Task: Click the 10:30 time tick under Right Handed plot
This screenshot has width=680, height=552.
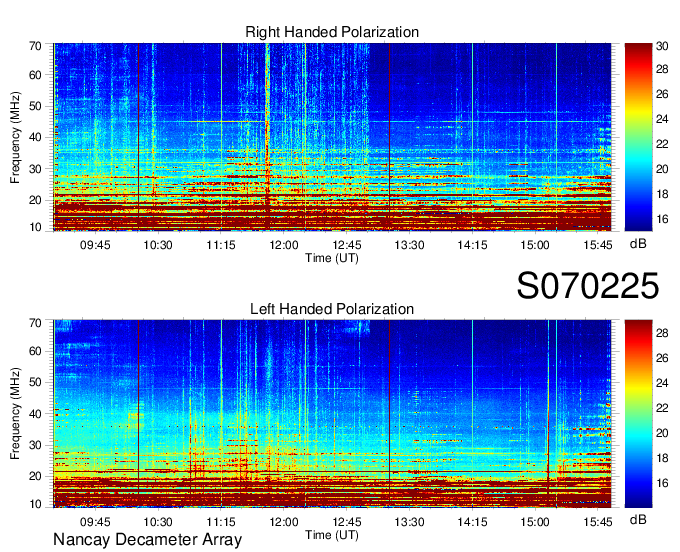Action: point(158,245)
